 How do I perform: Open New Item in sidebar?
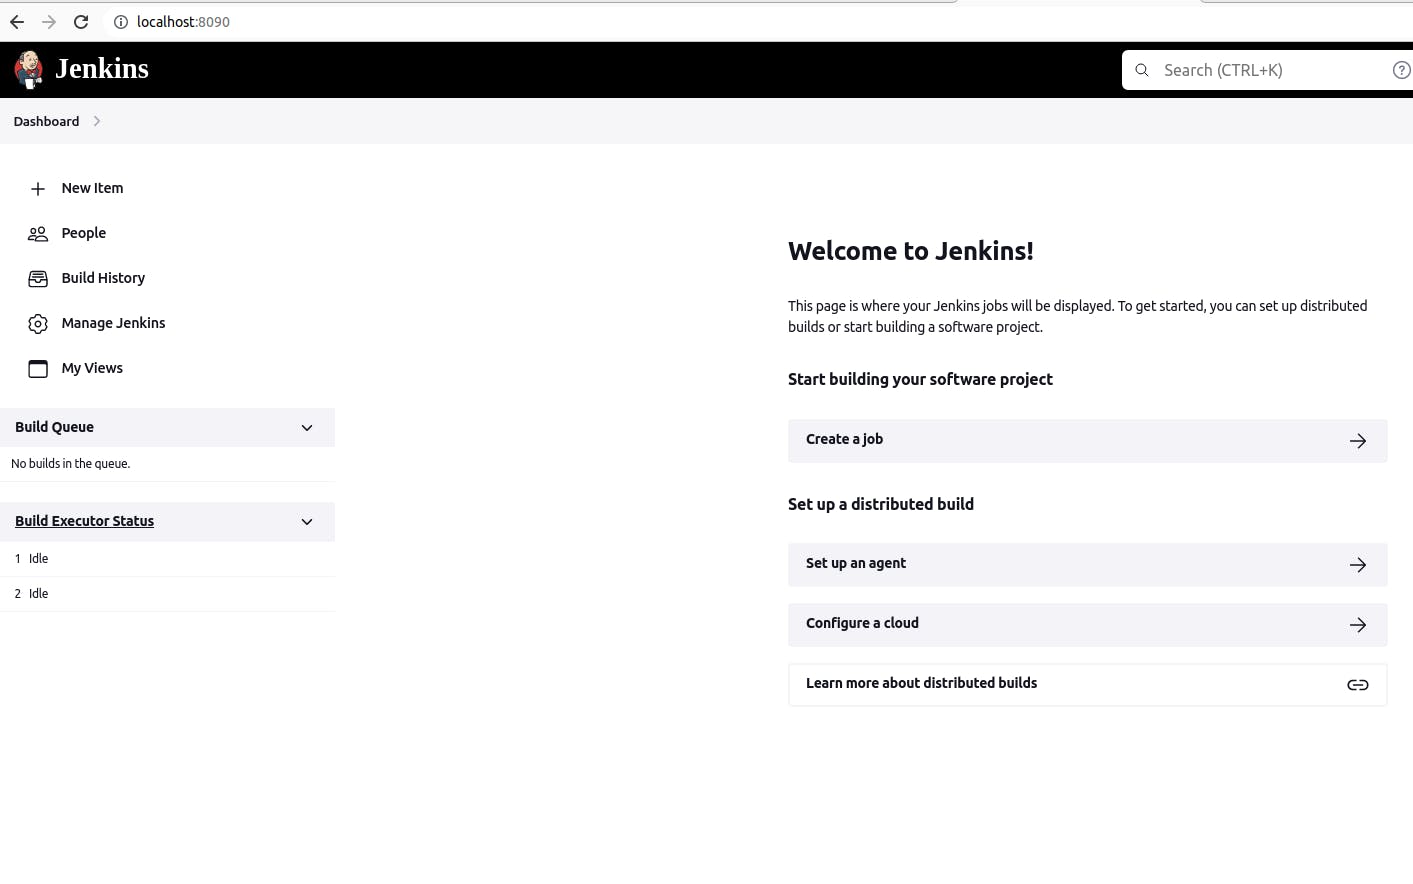click(x=93, y=188)
